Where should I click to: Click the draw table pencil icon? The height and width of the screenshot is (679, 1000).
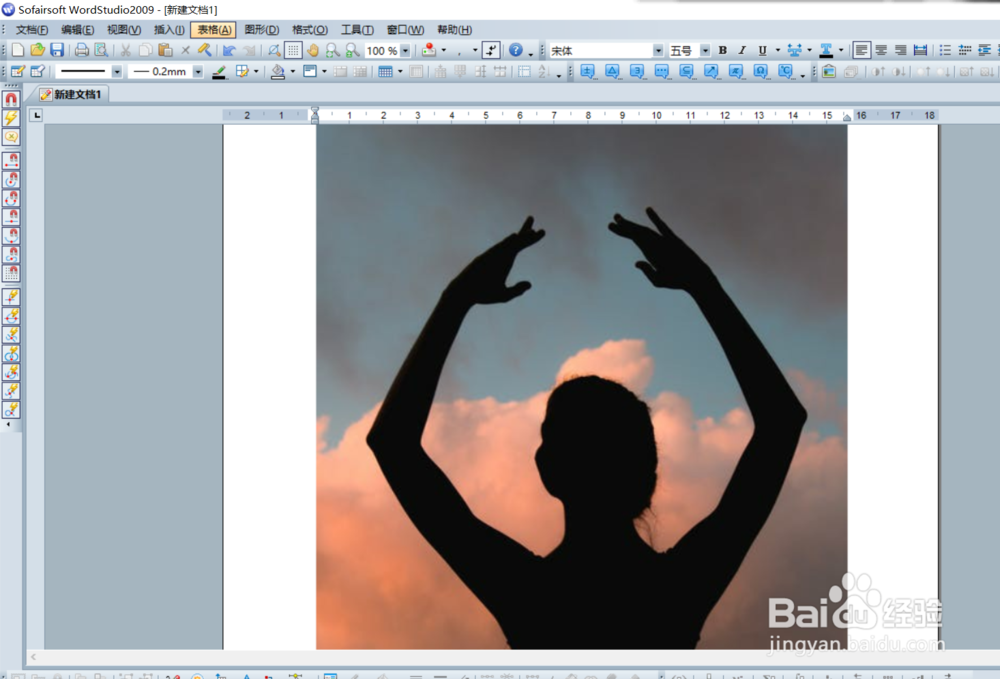click(18, 71)
